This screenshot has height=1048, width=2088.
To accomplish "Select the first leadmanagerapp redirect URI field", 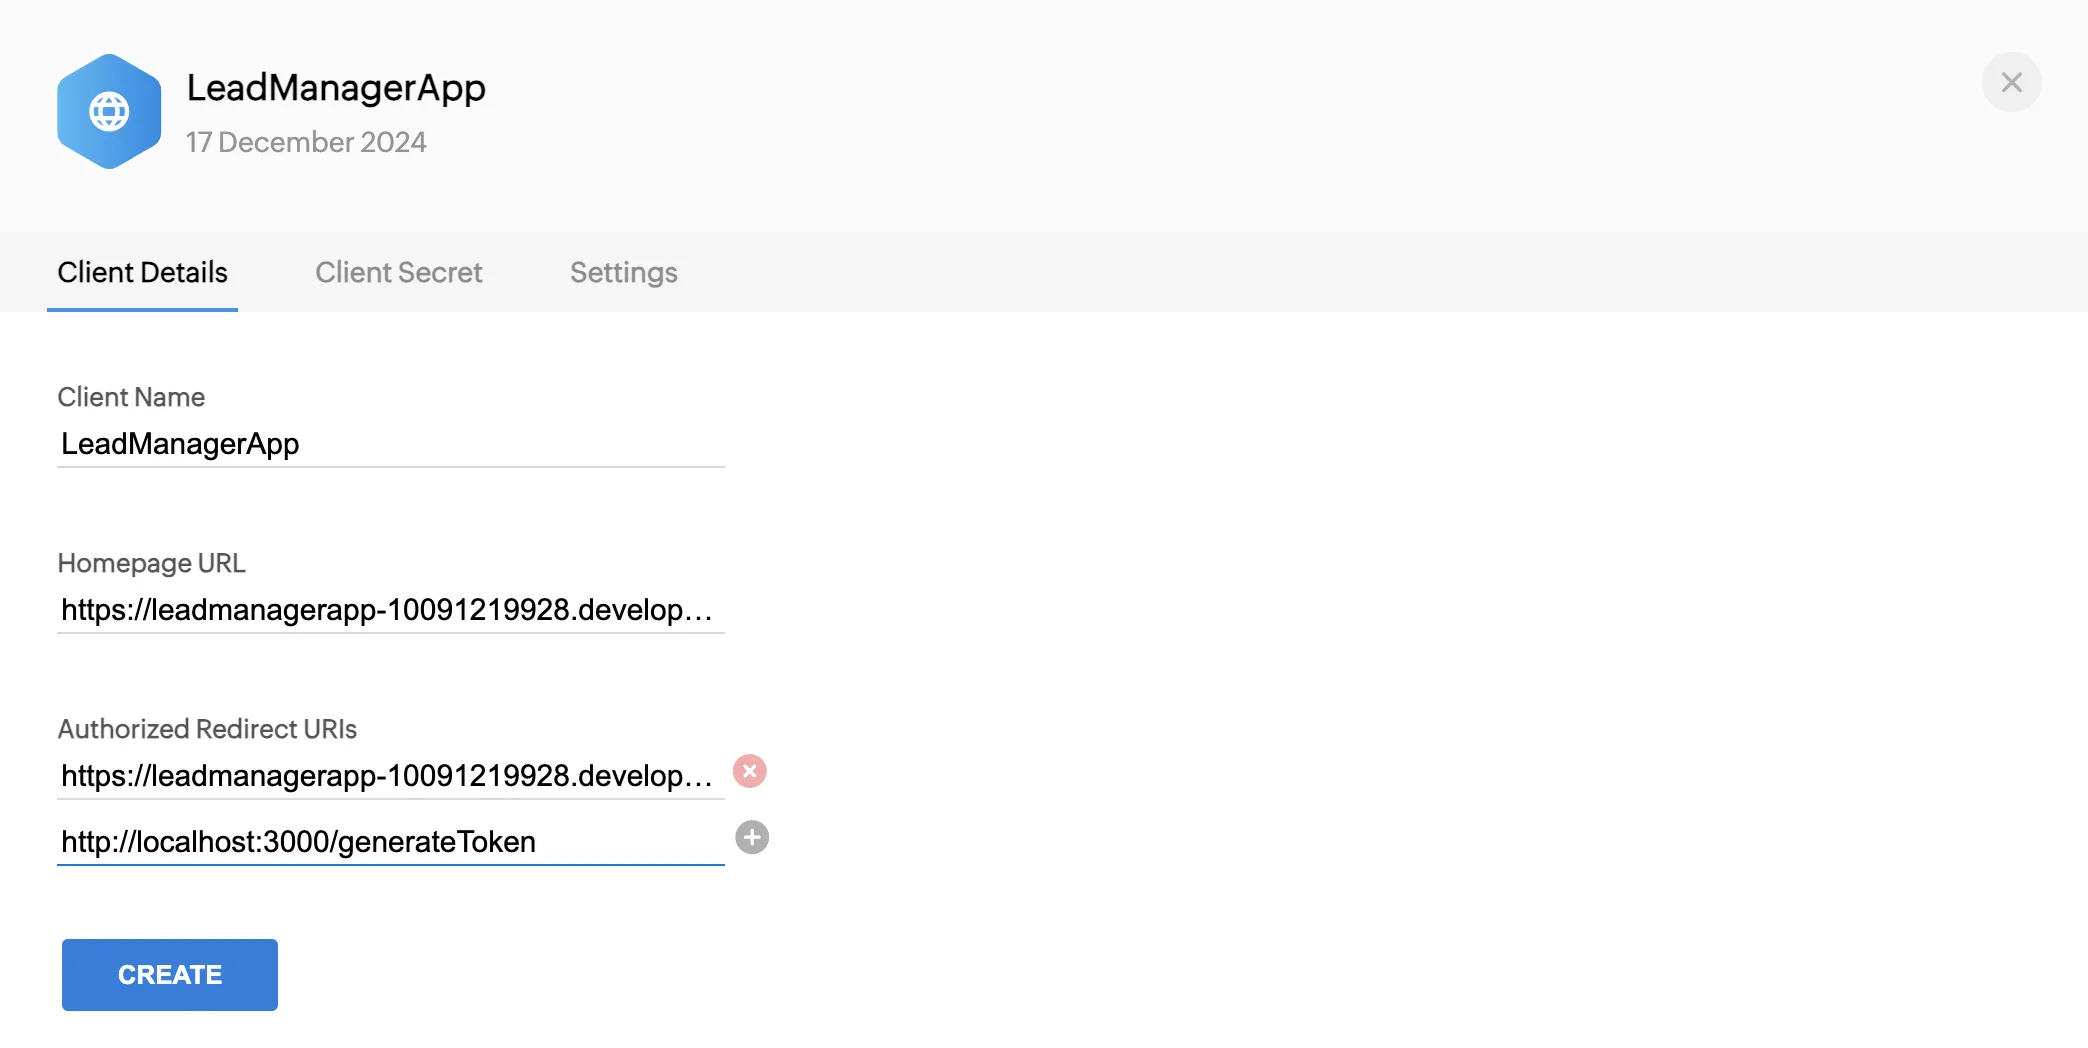I will pyautogui.click(x=390, y=776).
